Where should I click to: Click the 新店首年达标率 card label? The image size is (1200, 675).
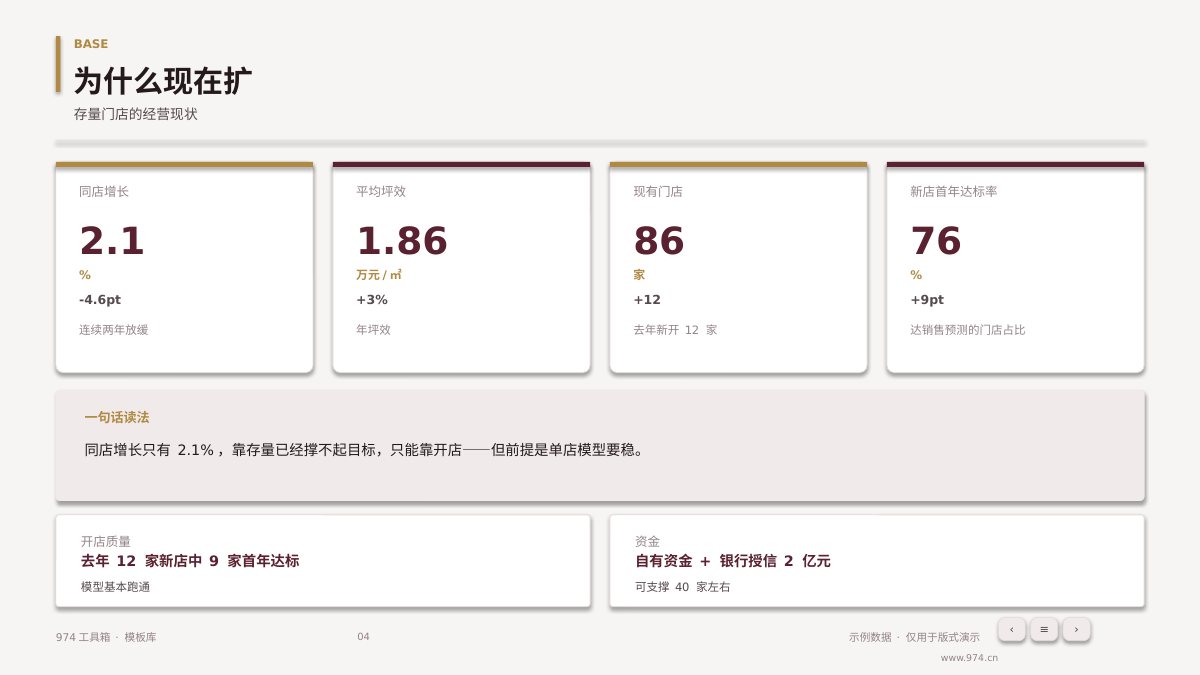pyautogui.click(x=953, y=191)
